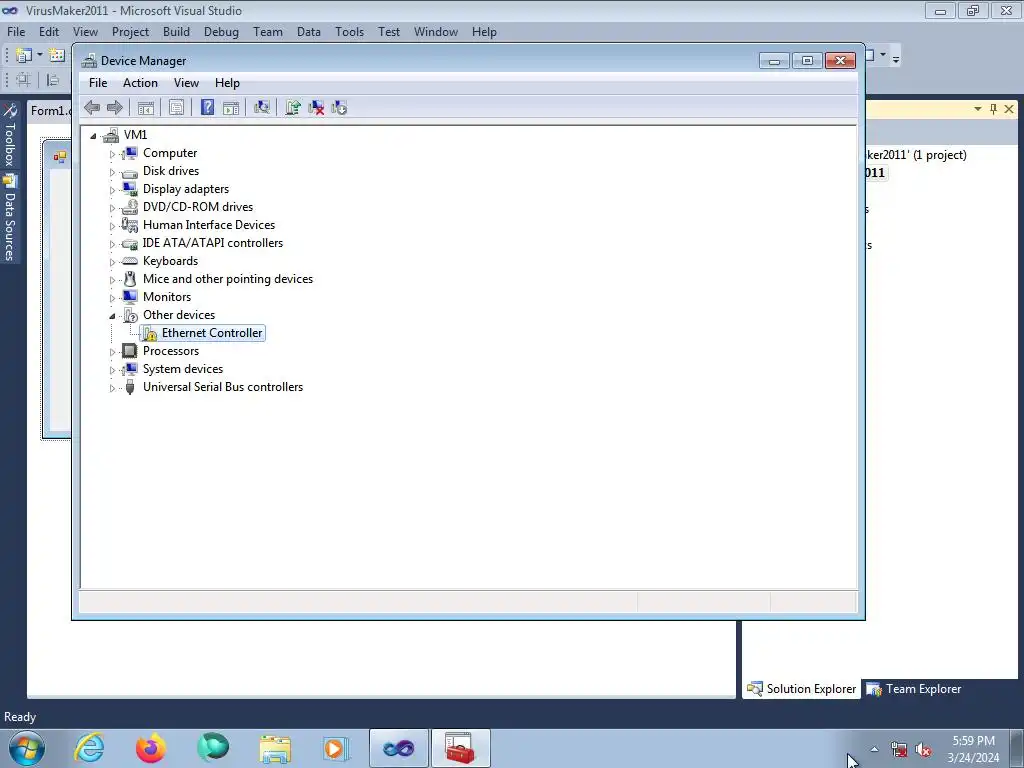Expand the Display adapters category
1024x768 pixels.
pyautogui.click(x=112, y=190)
